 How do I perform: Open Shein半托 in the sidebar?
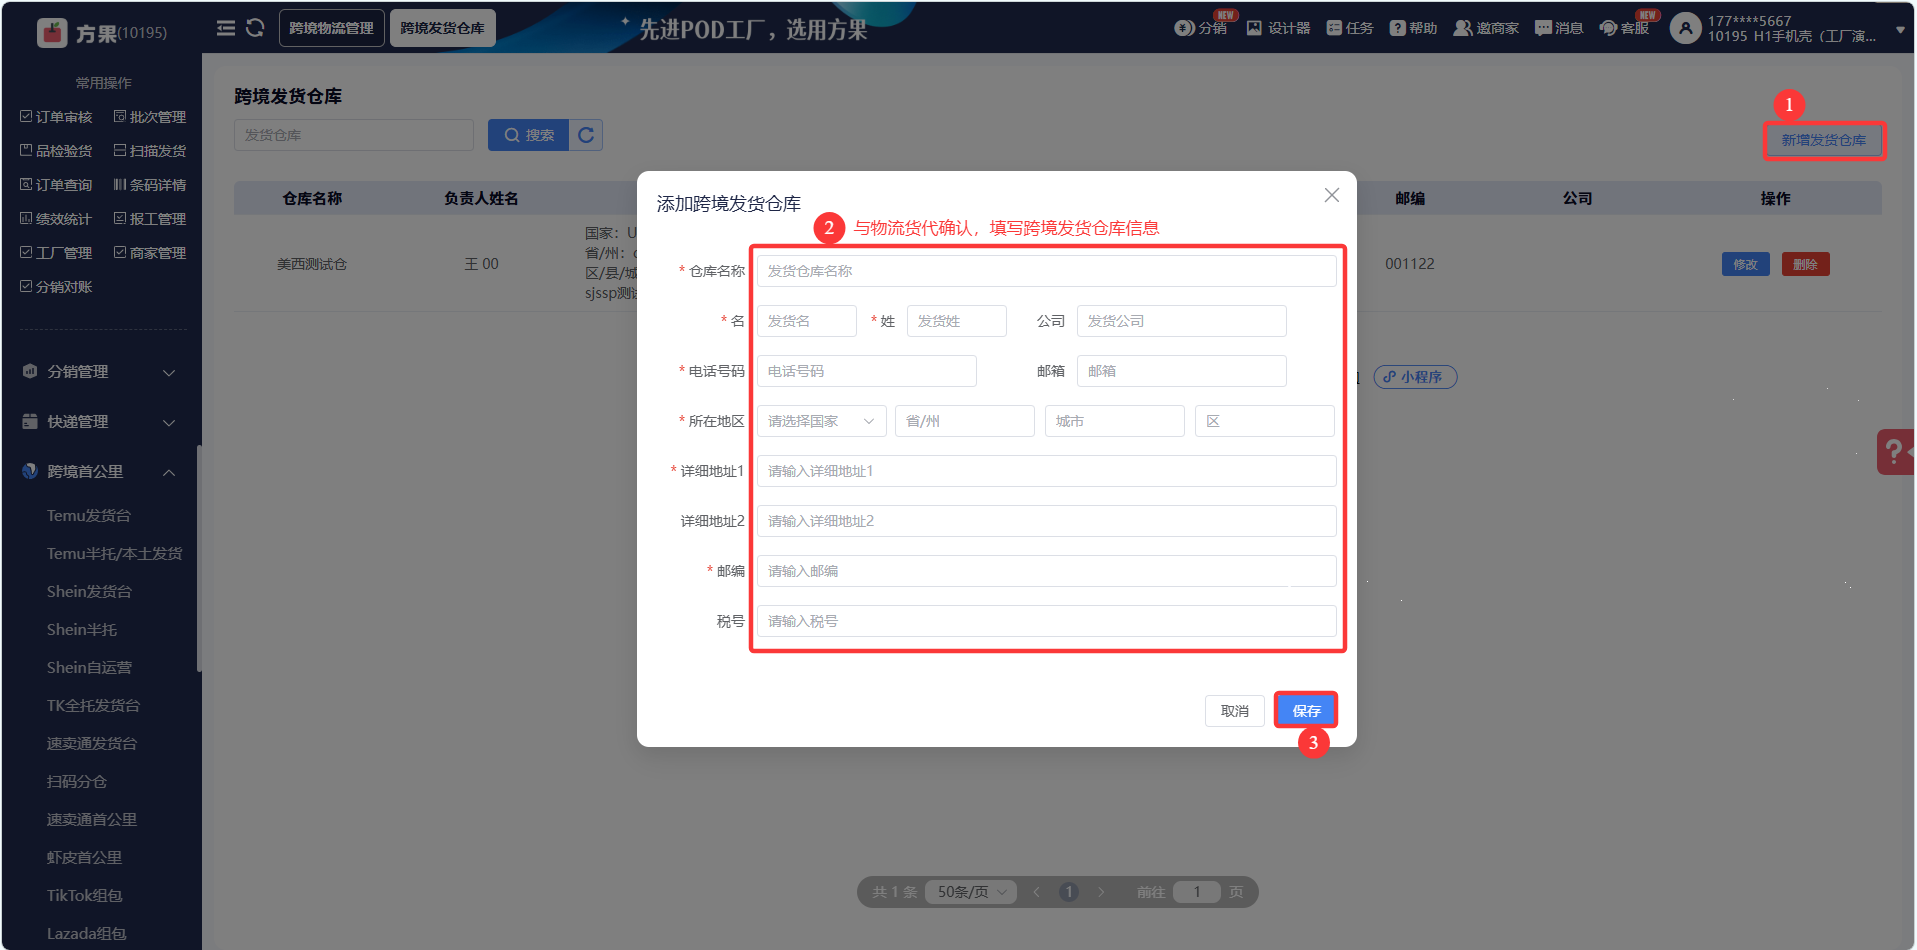[x=82, y=630]
